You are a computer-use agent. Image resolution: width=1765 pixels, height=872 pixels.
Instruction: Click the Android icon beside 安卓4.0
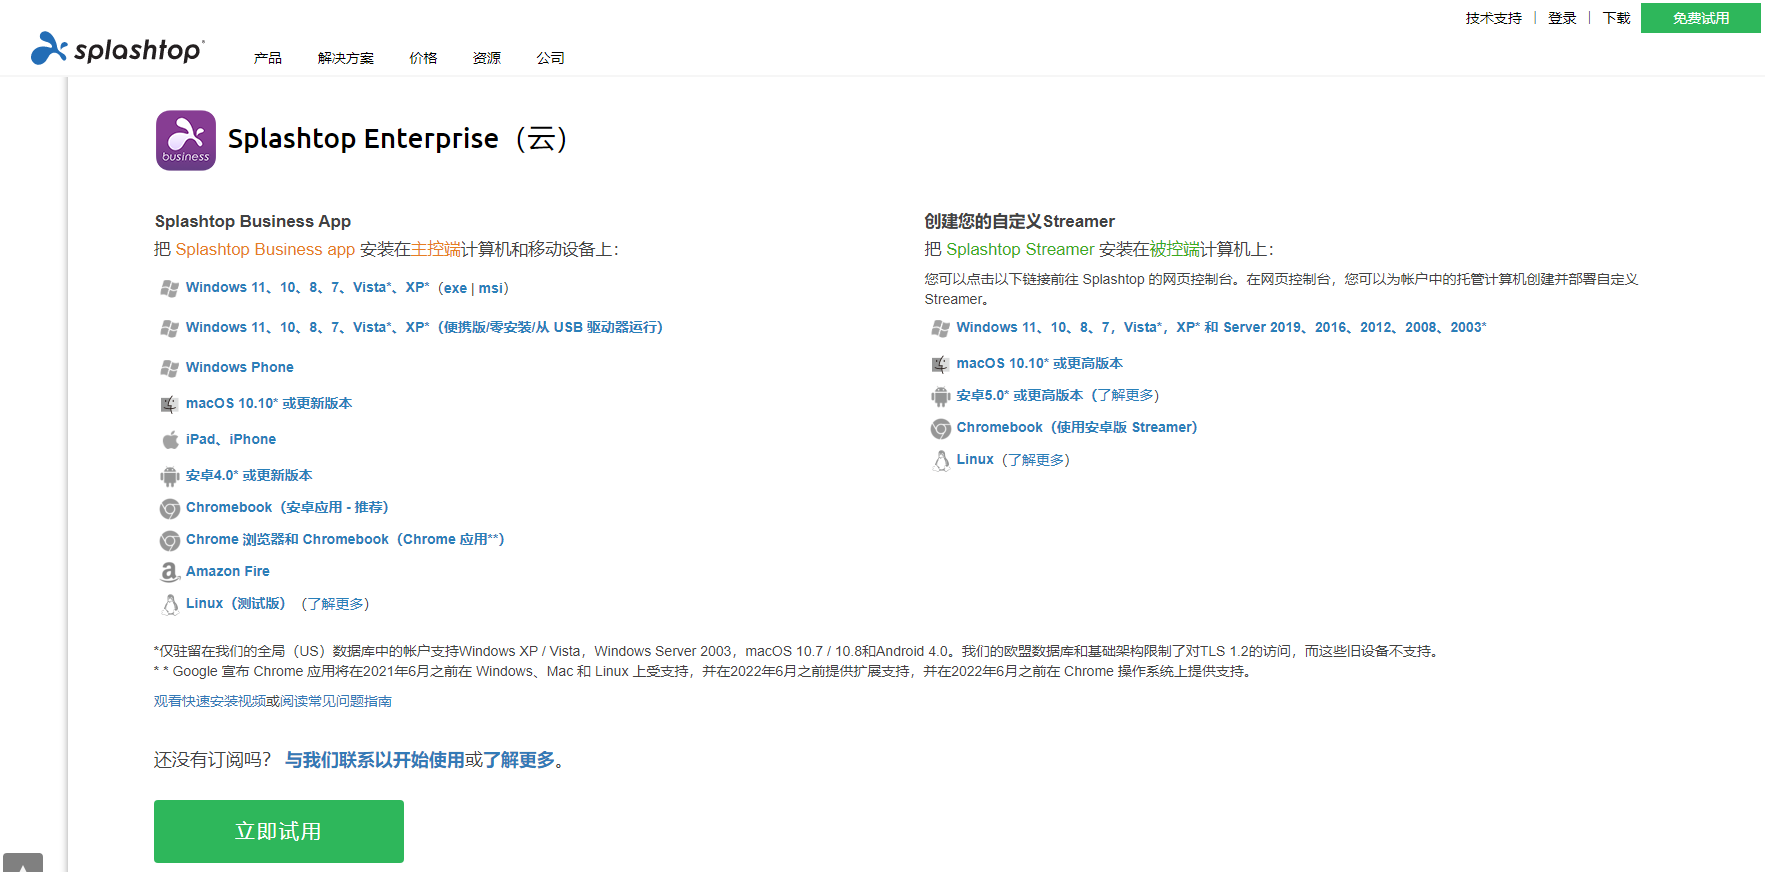[170, 476]
